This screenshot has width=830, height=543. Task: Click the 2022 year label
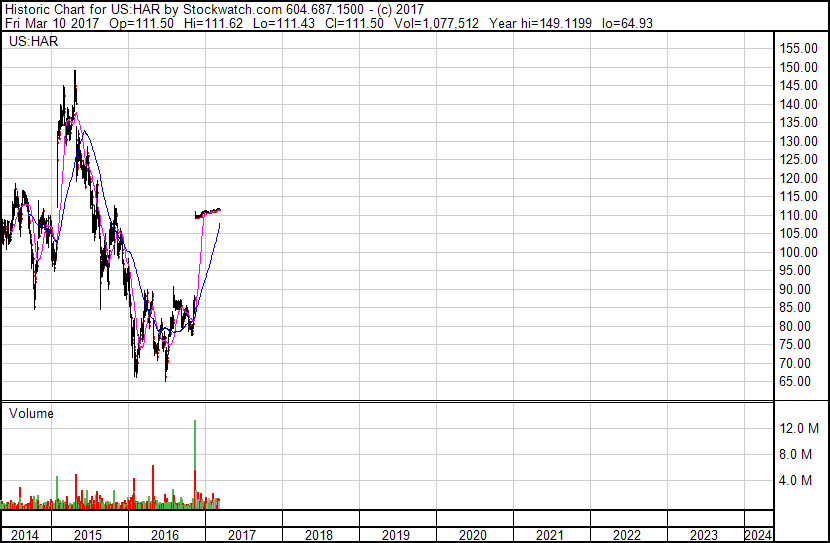[x=627, y=535]
